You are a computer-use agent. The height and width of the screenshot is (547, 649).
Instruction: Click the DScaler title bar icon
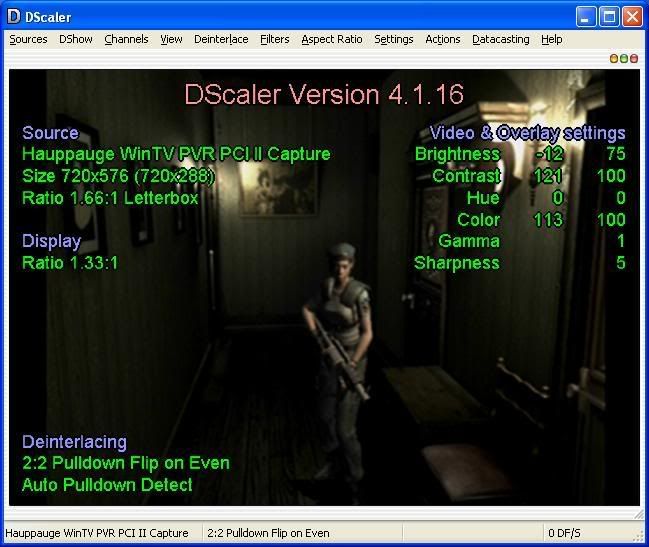click(x=14, y=17)
